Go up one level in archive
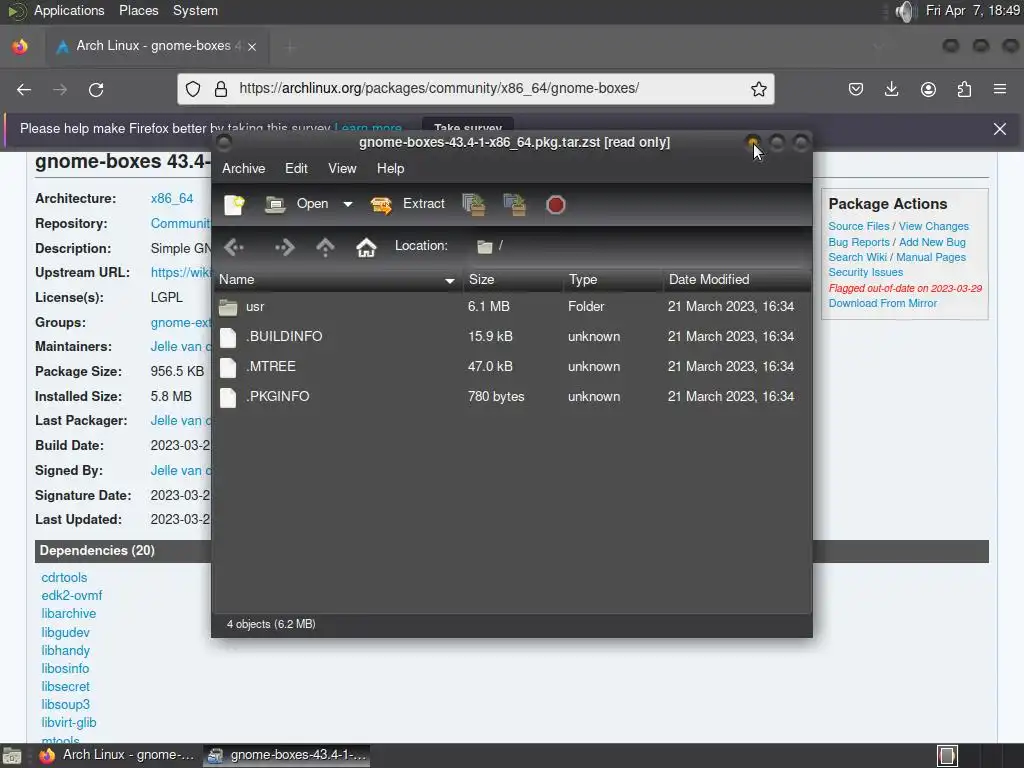This screenshot has height=768, width=1024. coord(325,247)
